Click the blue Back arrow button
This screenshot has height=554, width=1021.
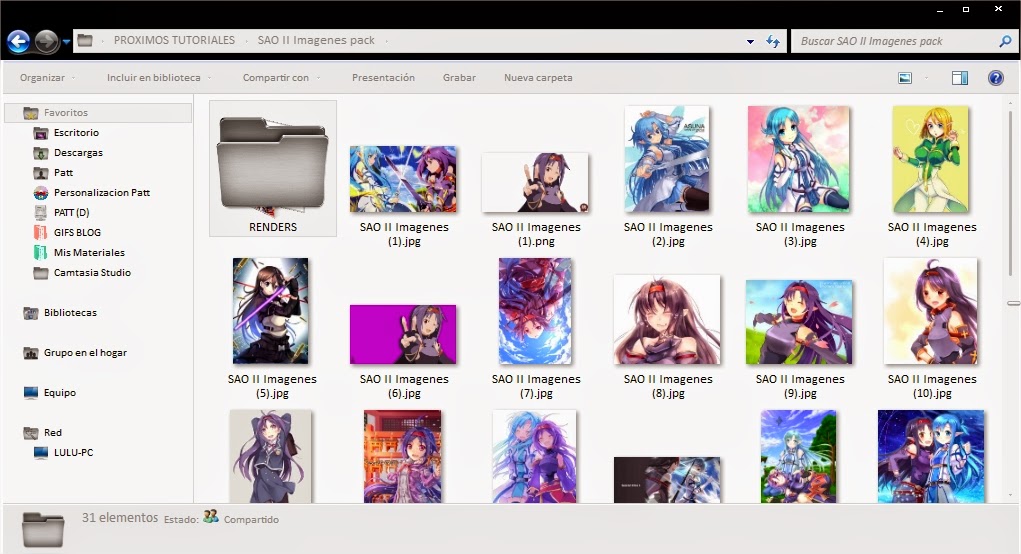[x=19, y=42]
